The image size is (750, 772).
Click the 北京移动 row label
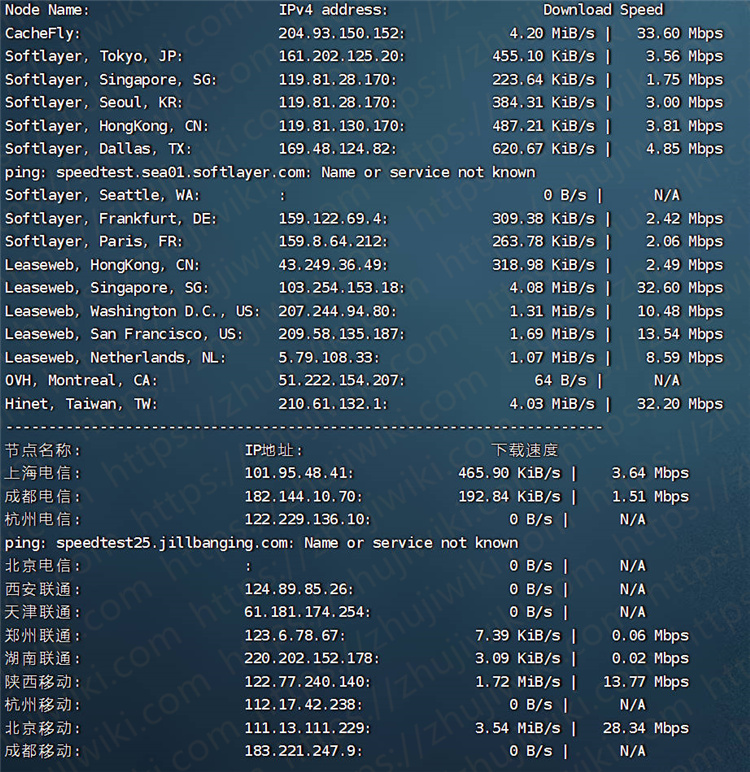42,728
